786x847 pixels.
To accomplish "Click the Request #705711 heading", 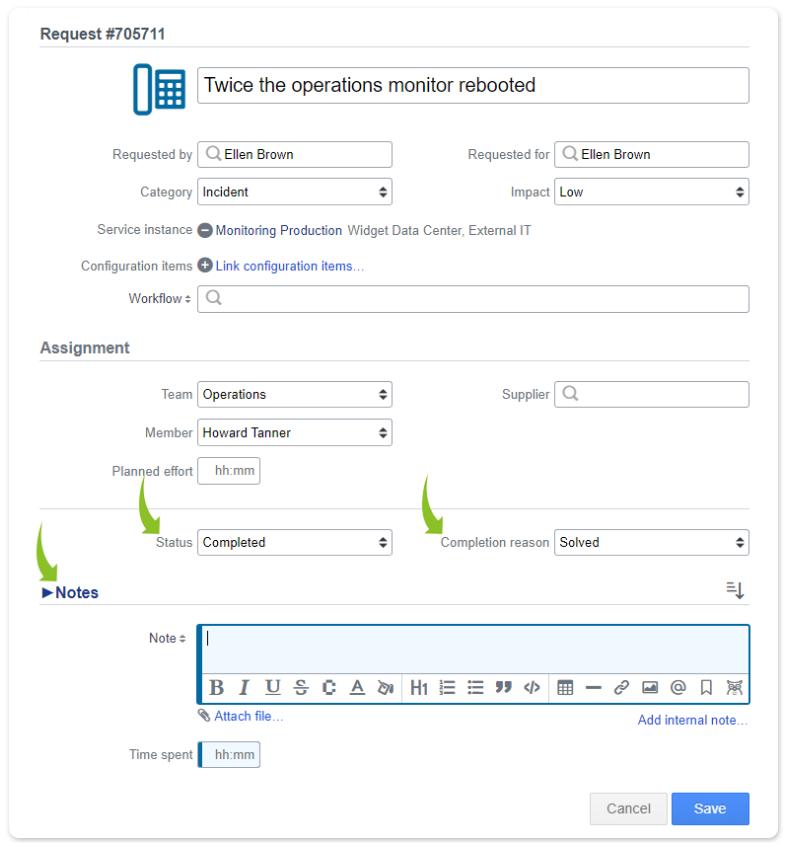I will 103,34.
